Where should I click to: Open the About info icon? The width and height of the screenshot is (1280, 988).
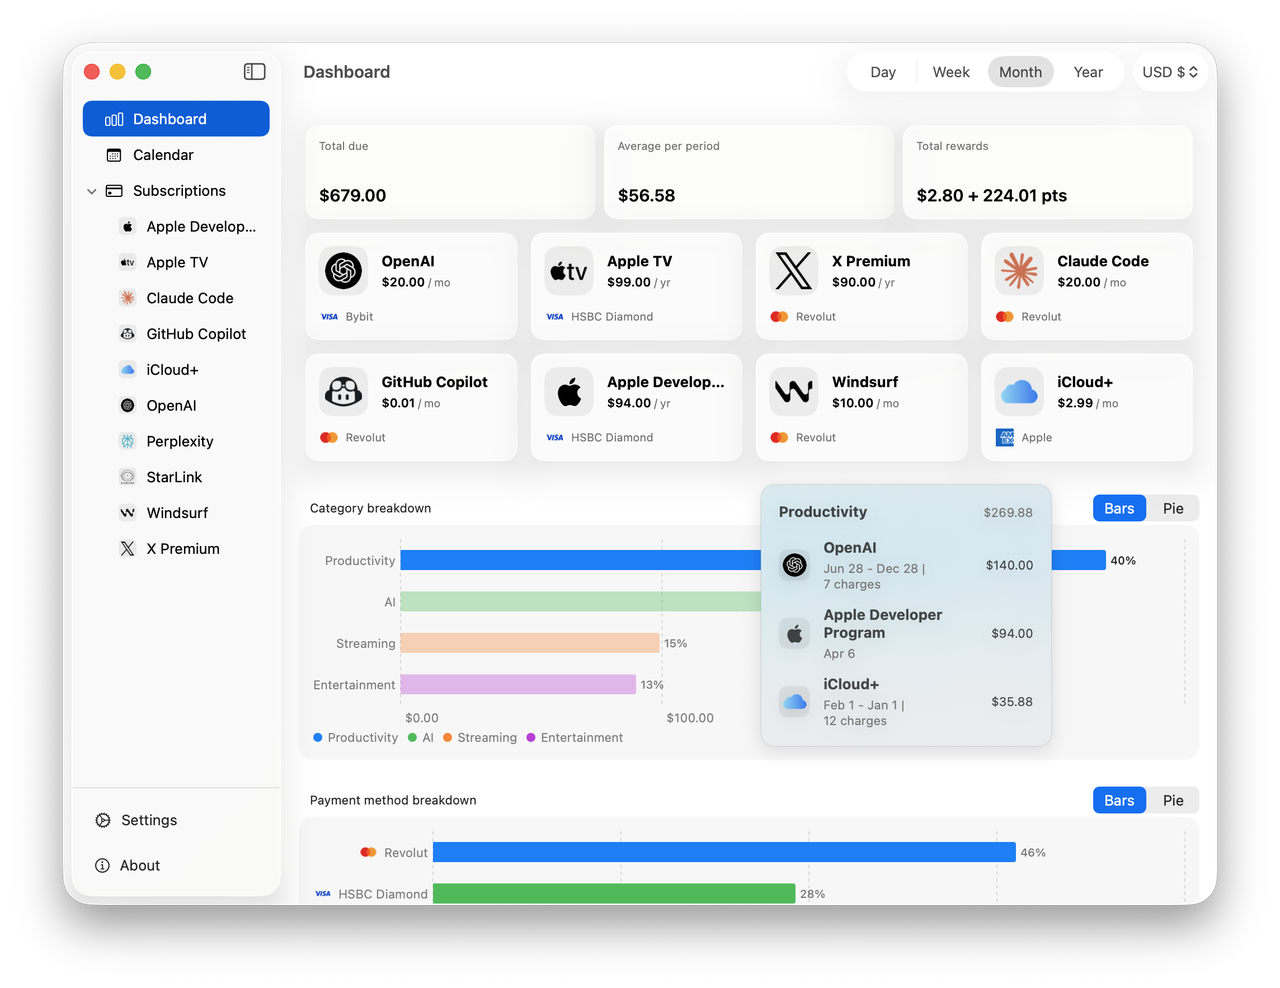point(102,866)
